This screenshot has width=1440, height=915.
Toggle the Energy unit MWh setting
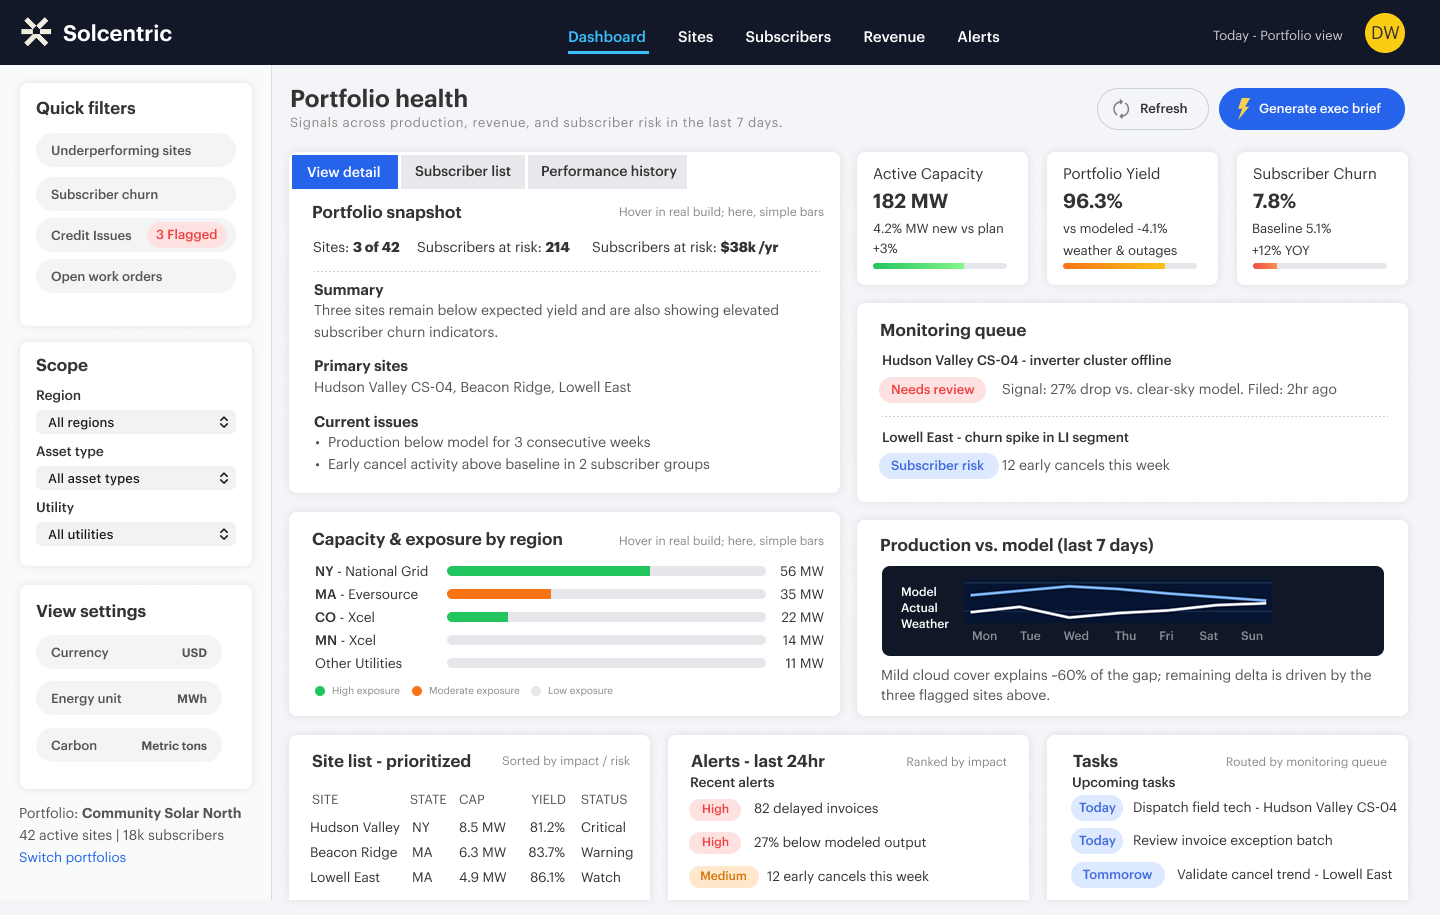[129, 699]
